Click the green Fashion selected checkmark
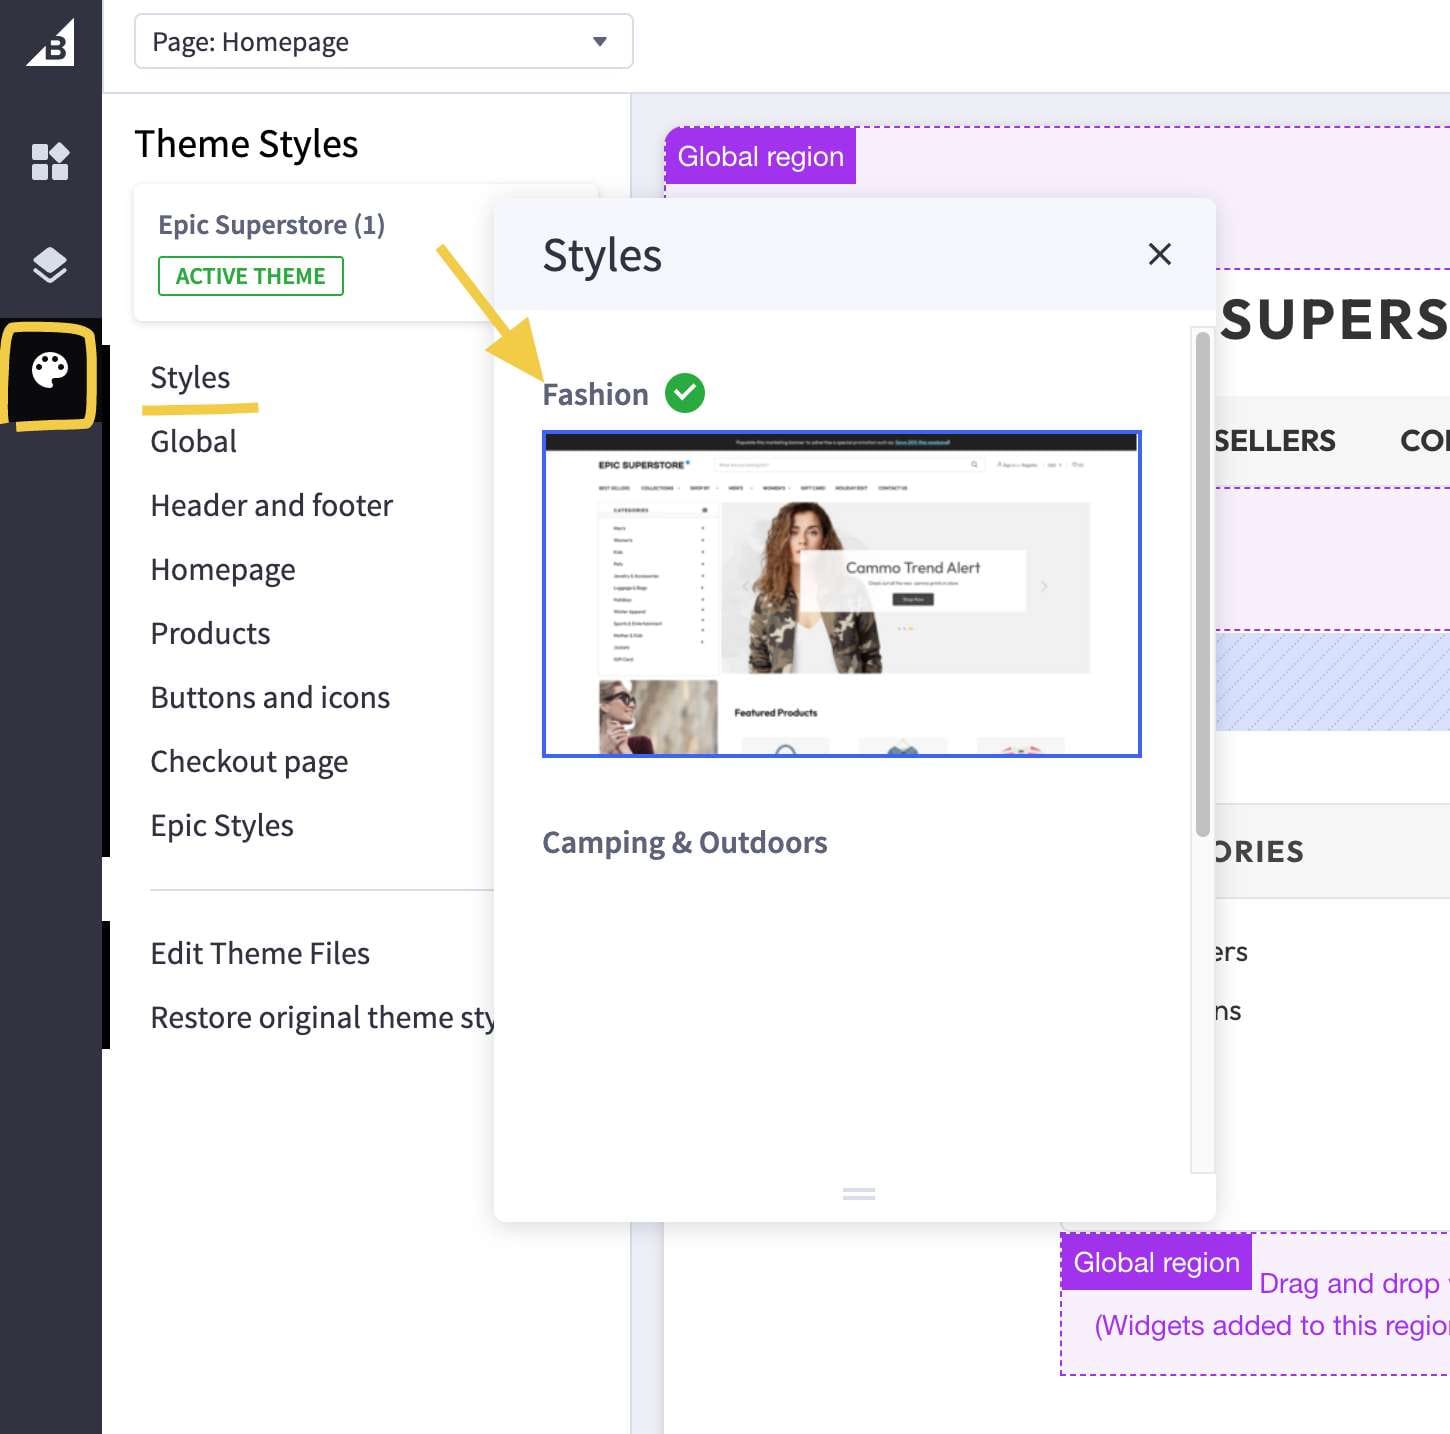Screen dimensions: 1450x1434 click(x=685, y=393)
